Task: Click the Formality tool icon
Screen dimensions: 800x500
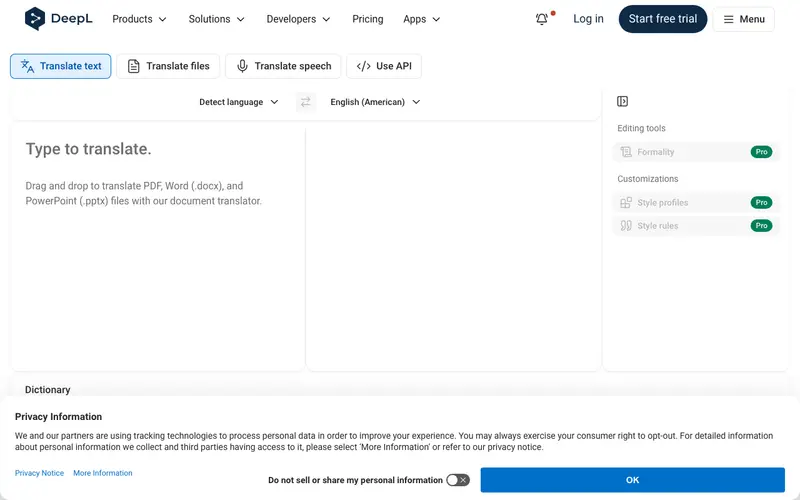Action: tap(626, 152)
